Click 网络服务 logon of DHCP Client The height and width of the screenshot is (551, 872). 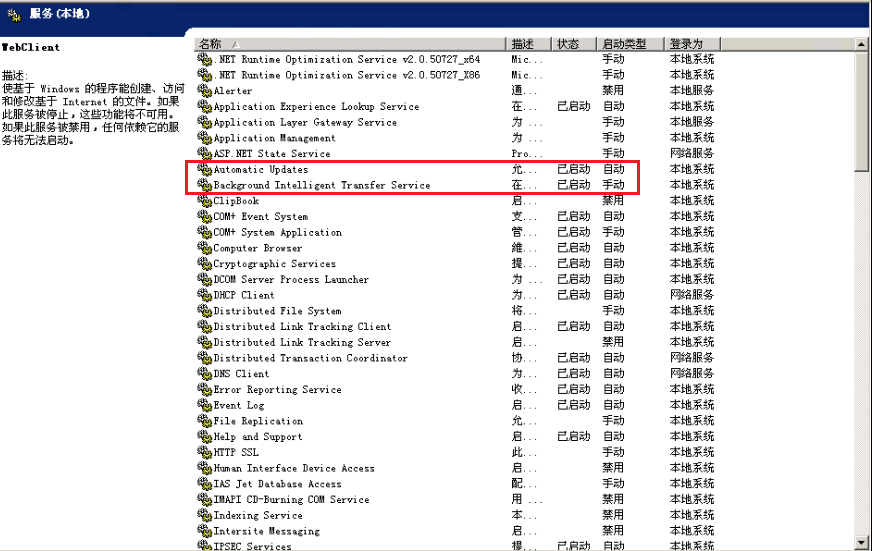pyautogui.click(x=692, y=295)
